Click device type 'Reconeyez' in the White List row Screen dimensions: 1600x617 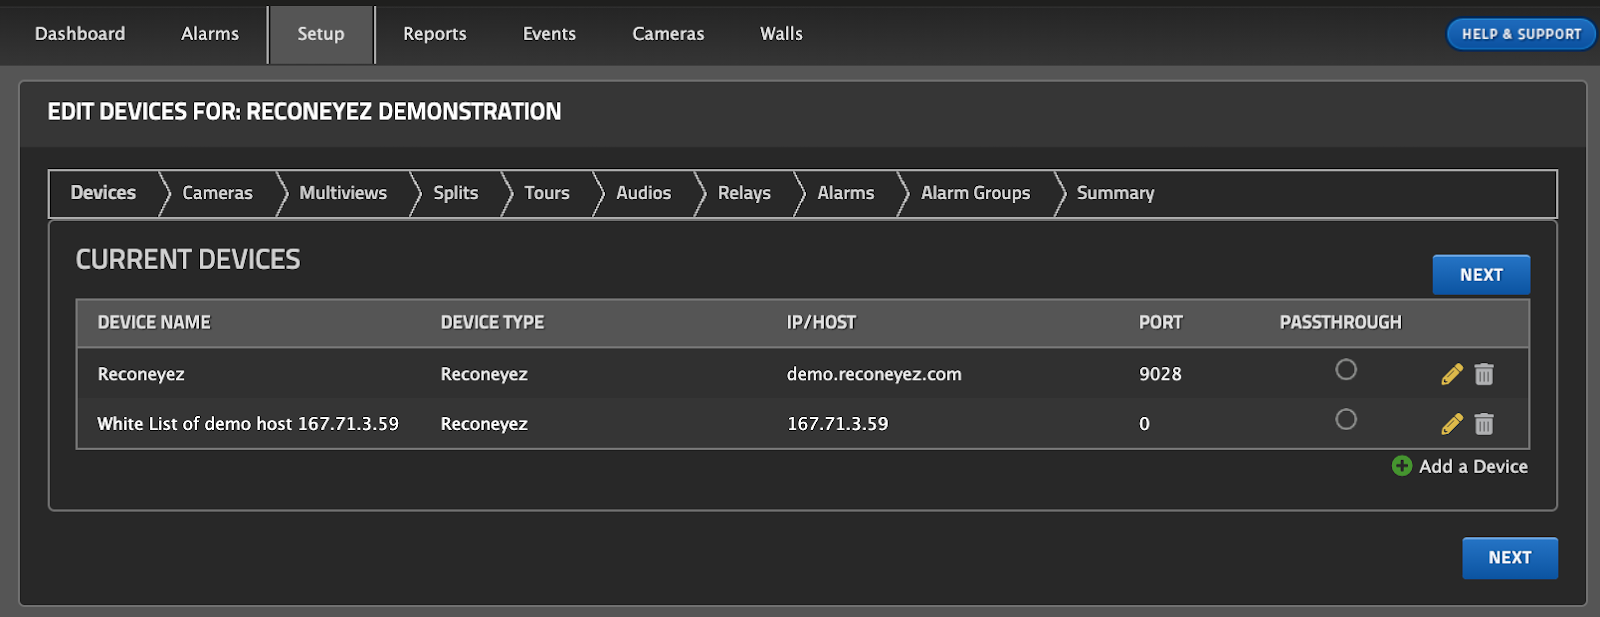(484, 424)
